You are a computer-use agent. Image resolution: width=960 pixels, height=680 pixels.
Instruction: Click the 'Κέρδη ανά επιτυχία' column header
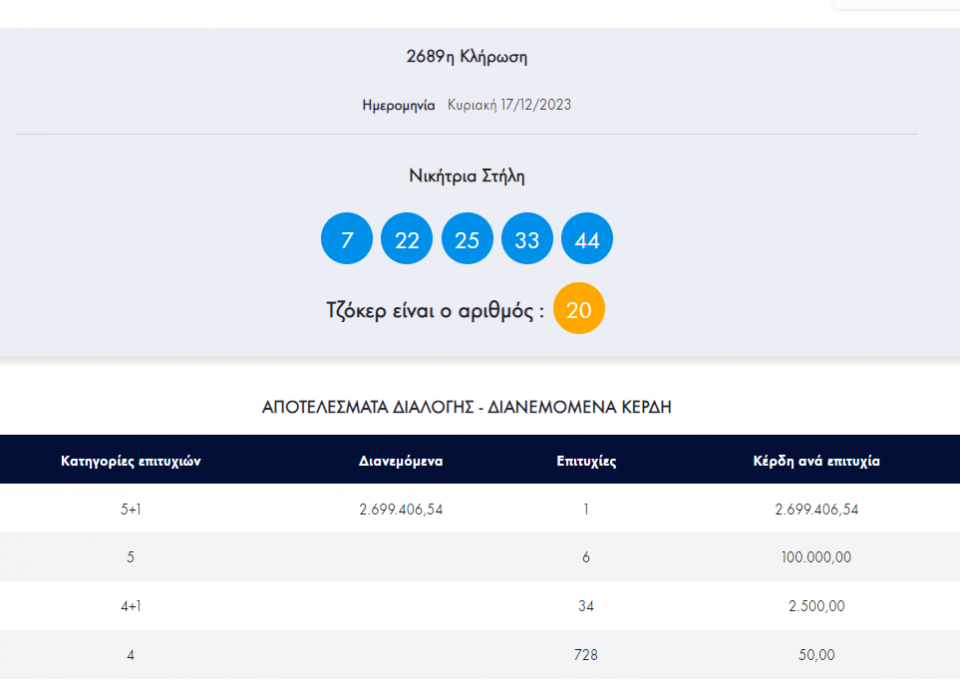click(816, 461)
